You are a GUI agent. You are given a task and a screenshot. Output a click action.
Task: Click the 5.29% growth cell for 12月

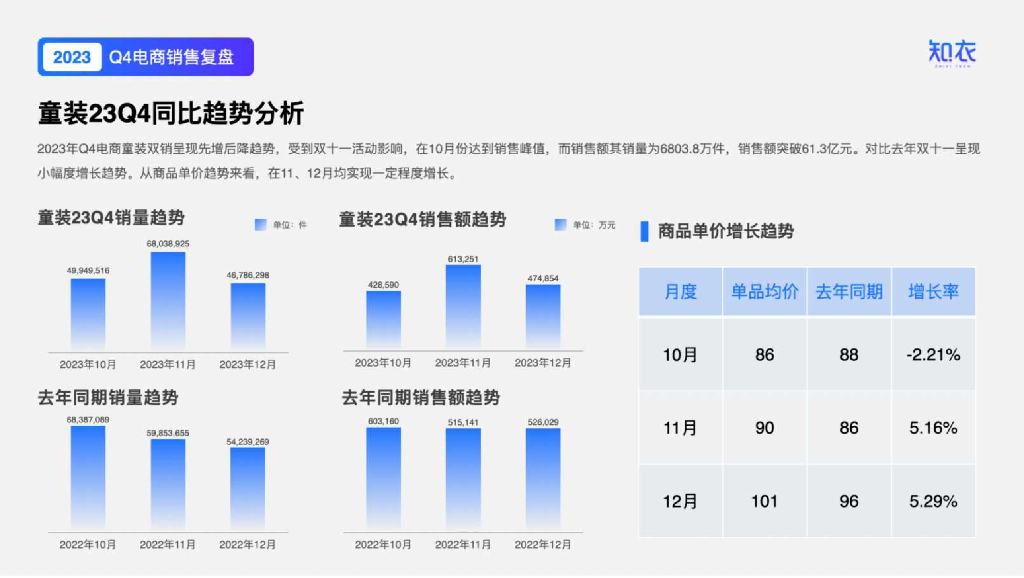click(x=934, y=502)
